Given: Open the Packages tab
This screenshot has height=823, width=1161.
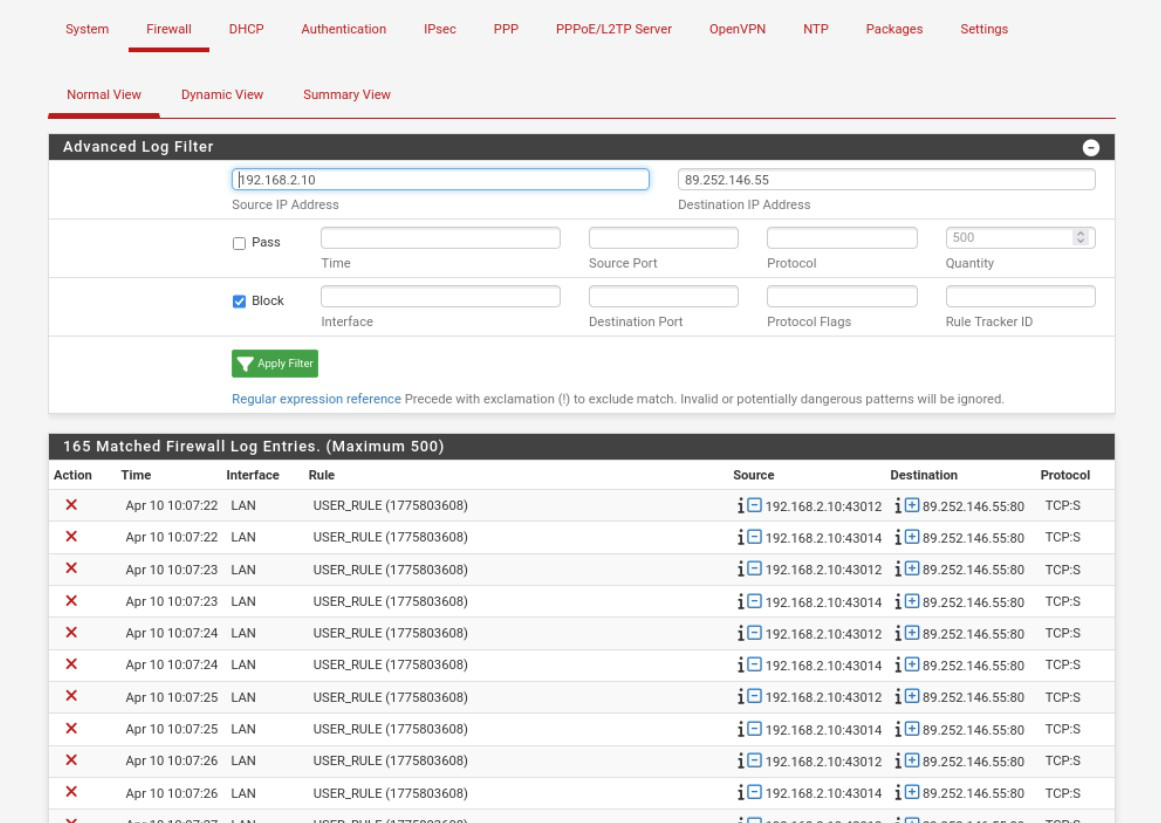Looking at the screenshot, I should (x=894, y=29).
